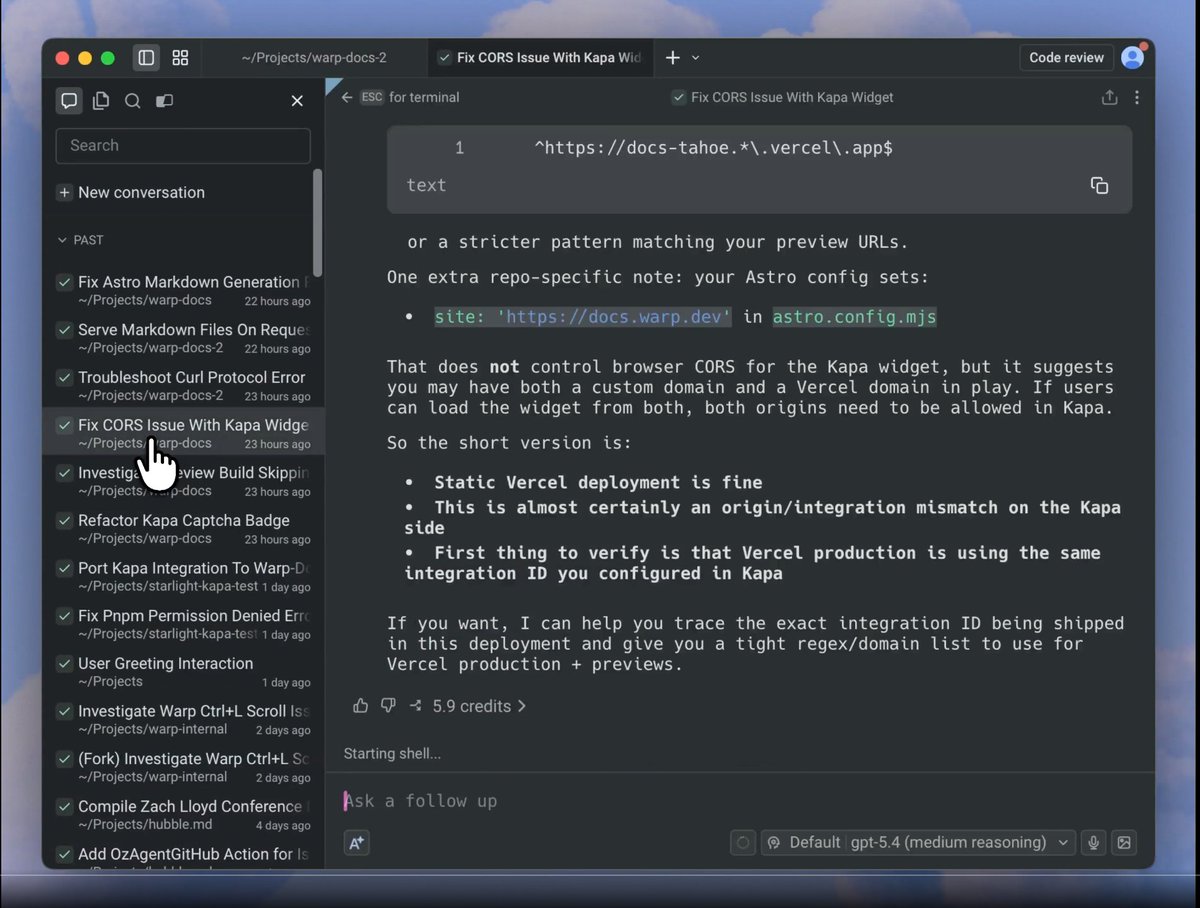Open Port Kapa Integration To Warp-Docs conversation
Viewport: 1200px width, 908px height.
click(184, 577)
